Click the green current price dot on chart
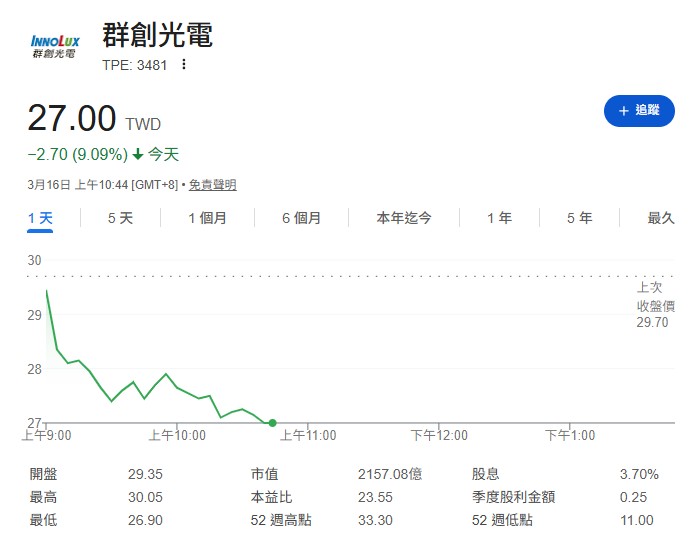693x545 pixels. point(273,423)
